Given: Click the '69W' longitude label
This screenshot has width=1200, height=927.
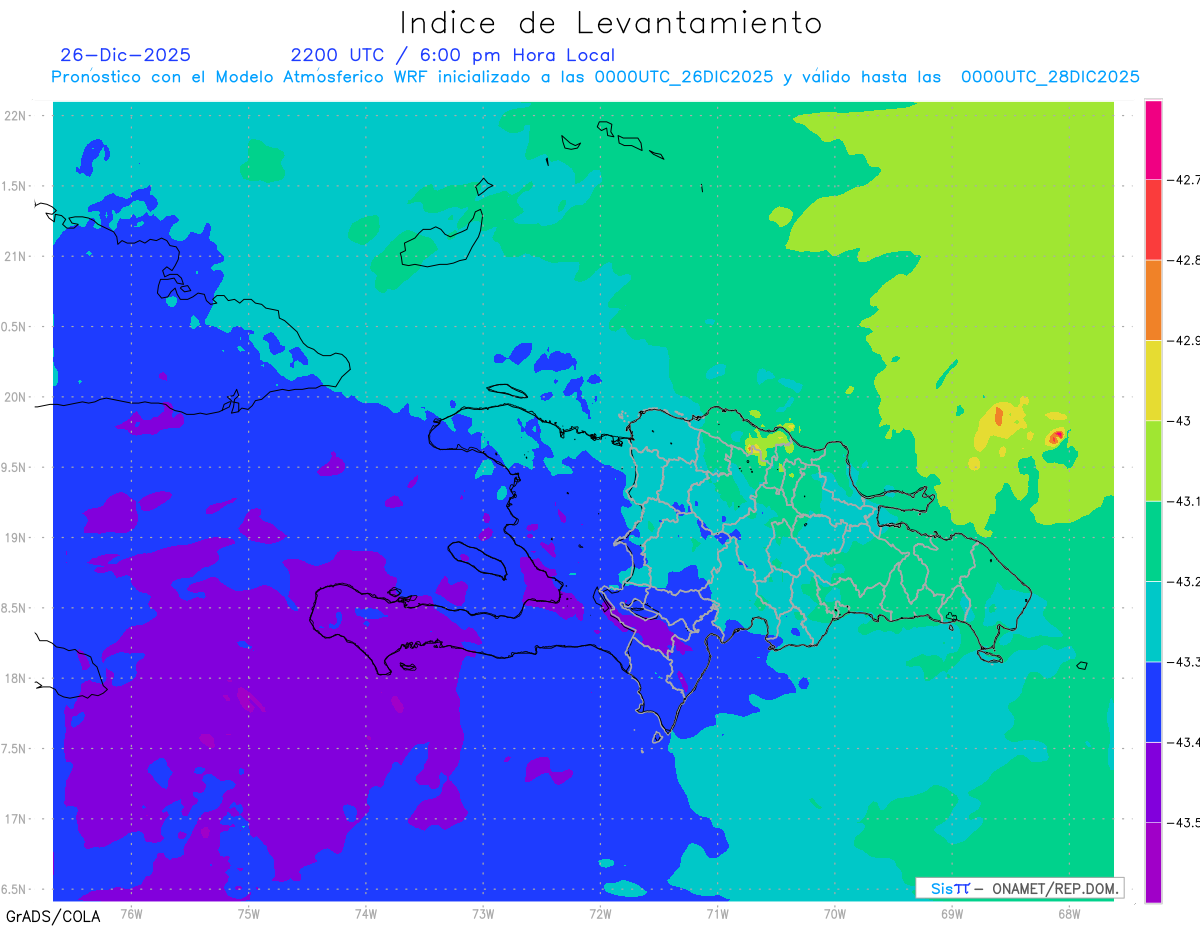Looking at the screenshot, I should pyautogui.click(x=951, y=914).
